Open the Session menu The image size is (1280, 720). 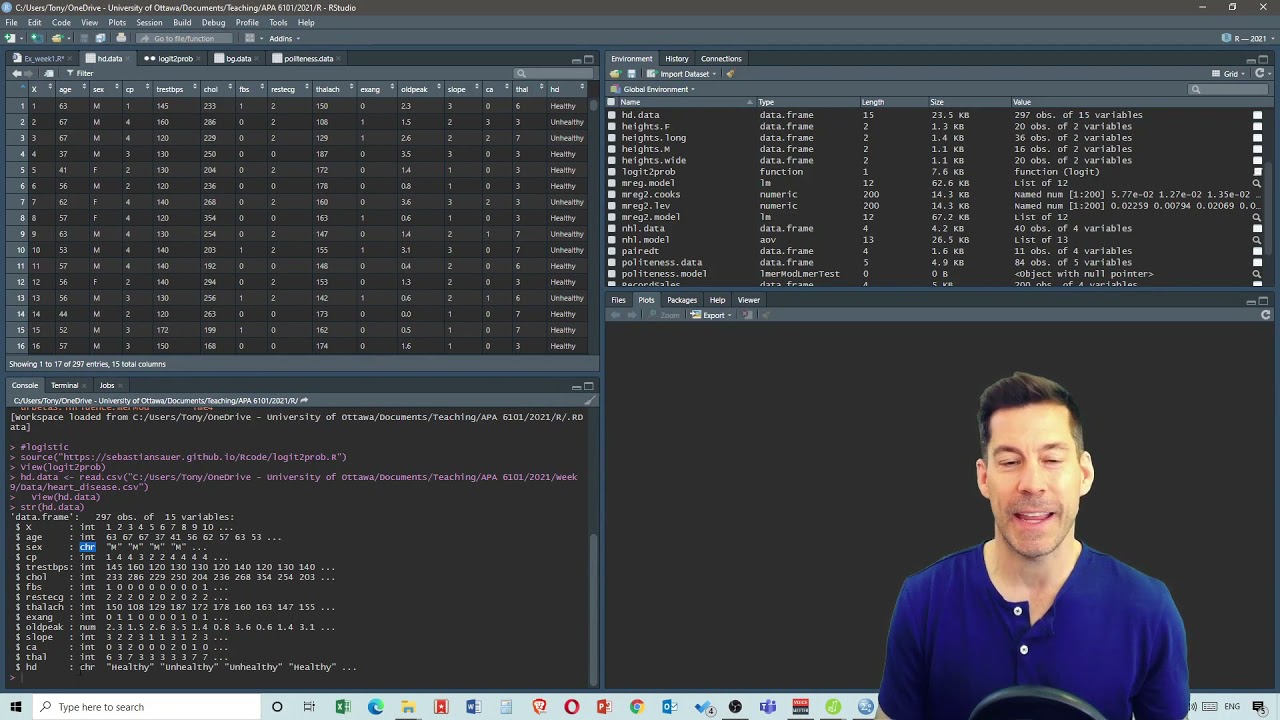[x=149, y=22]
